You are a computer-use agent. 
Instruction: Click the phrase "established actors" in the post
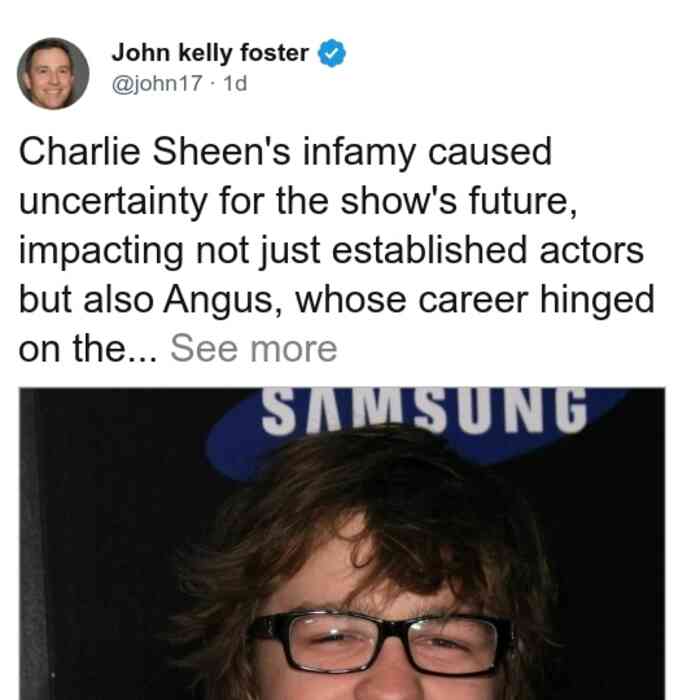[488, 250]
